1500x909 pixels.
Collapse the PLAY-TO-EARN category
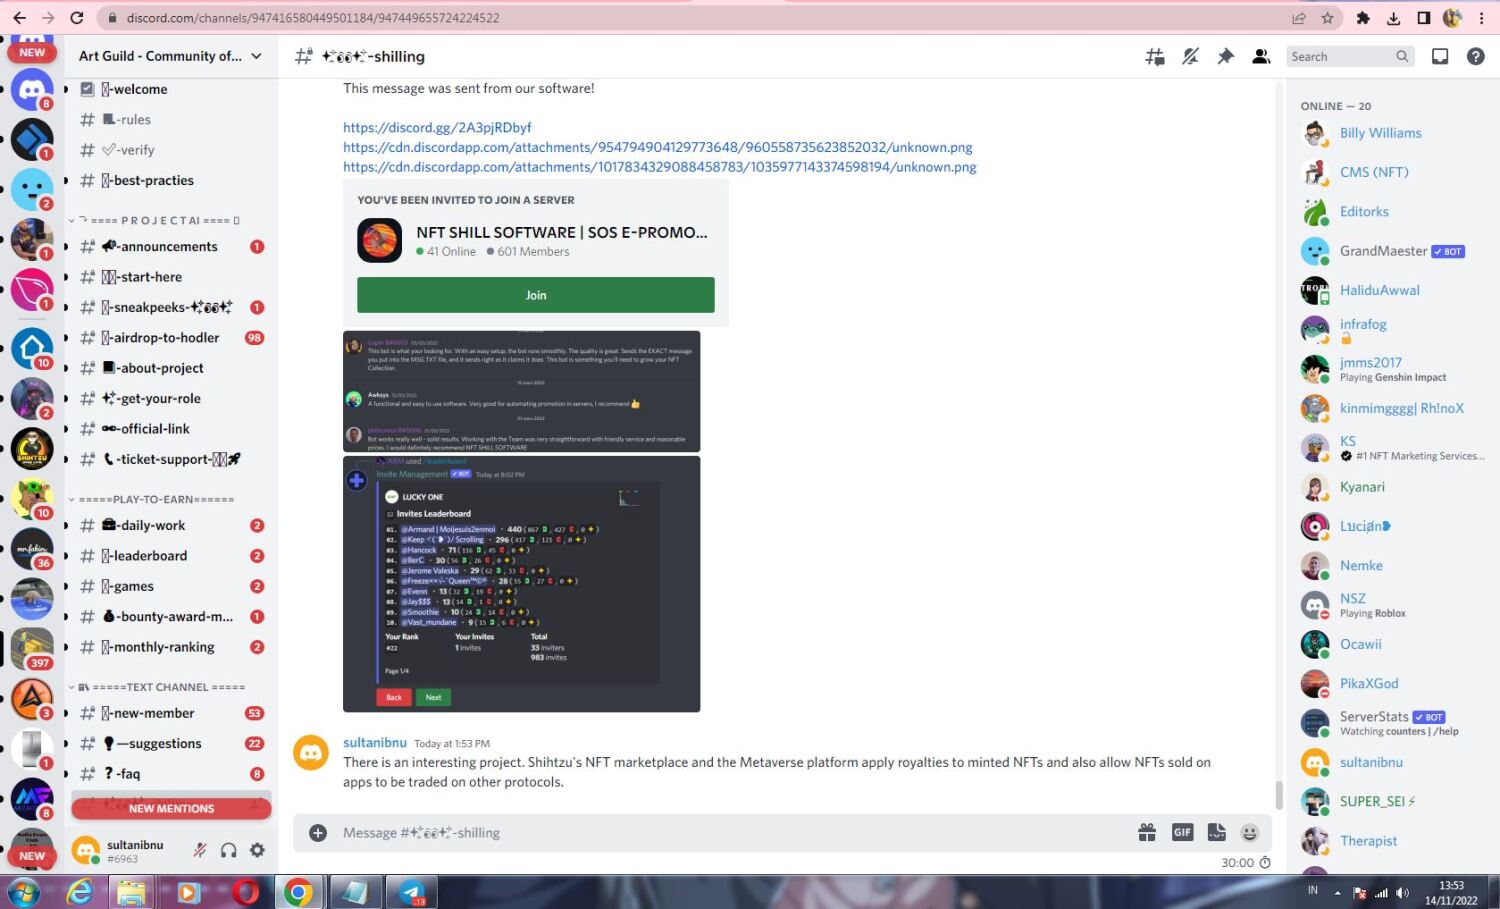pos(156,499)
